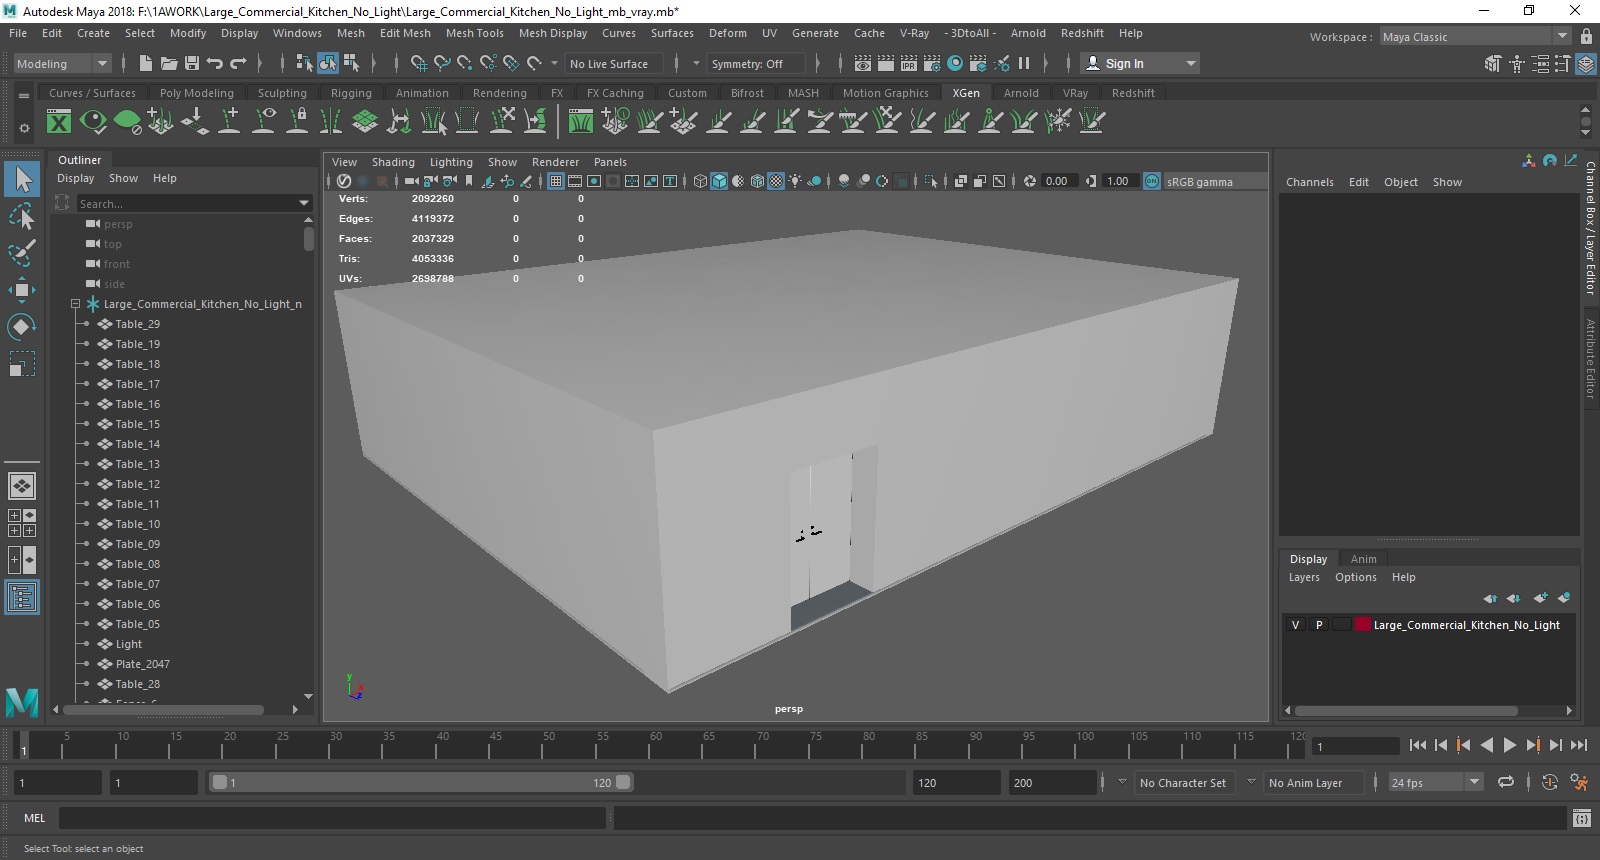This screenshot has height=860, width=1600.
Task: Switch to the Rendering shelf tab
Action: coord(499,93)
